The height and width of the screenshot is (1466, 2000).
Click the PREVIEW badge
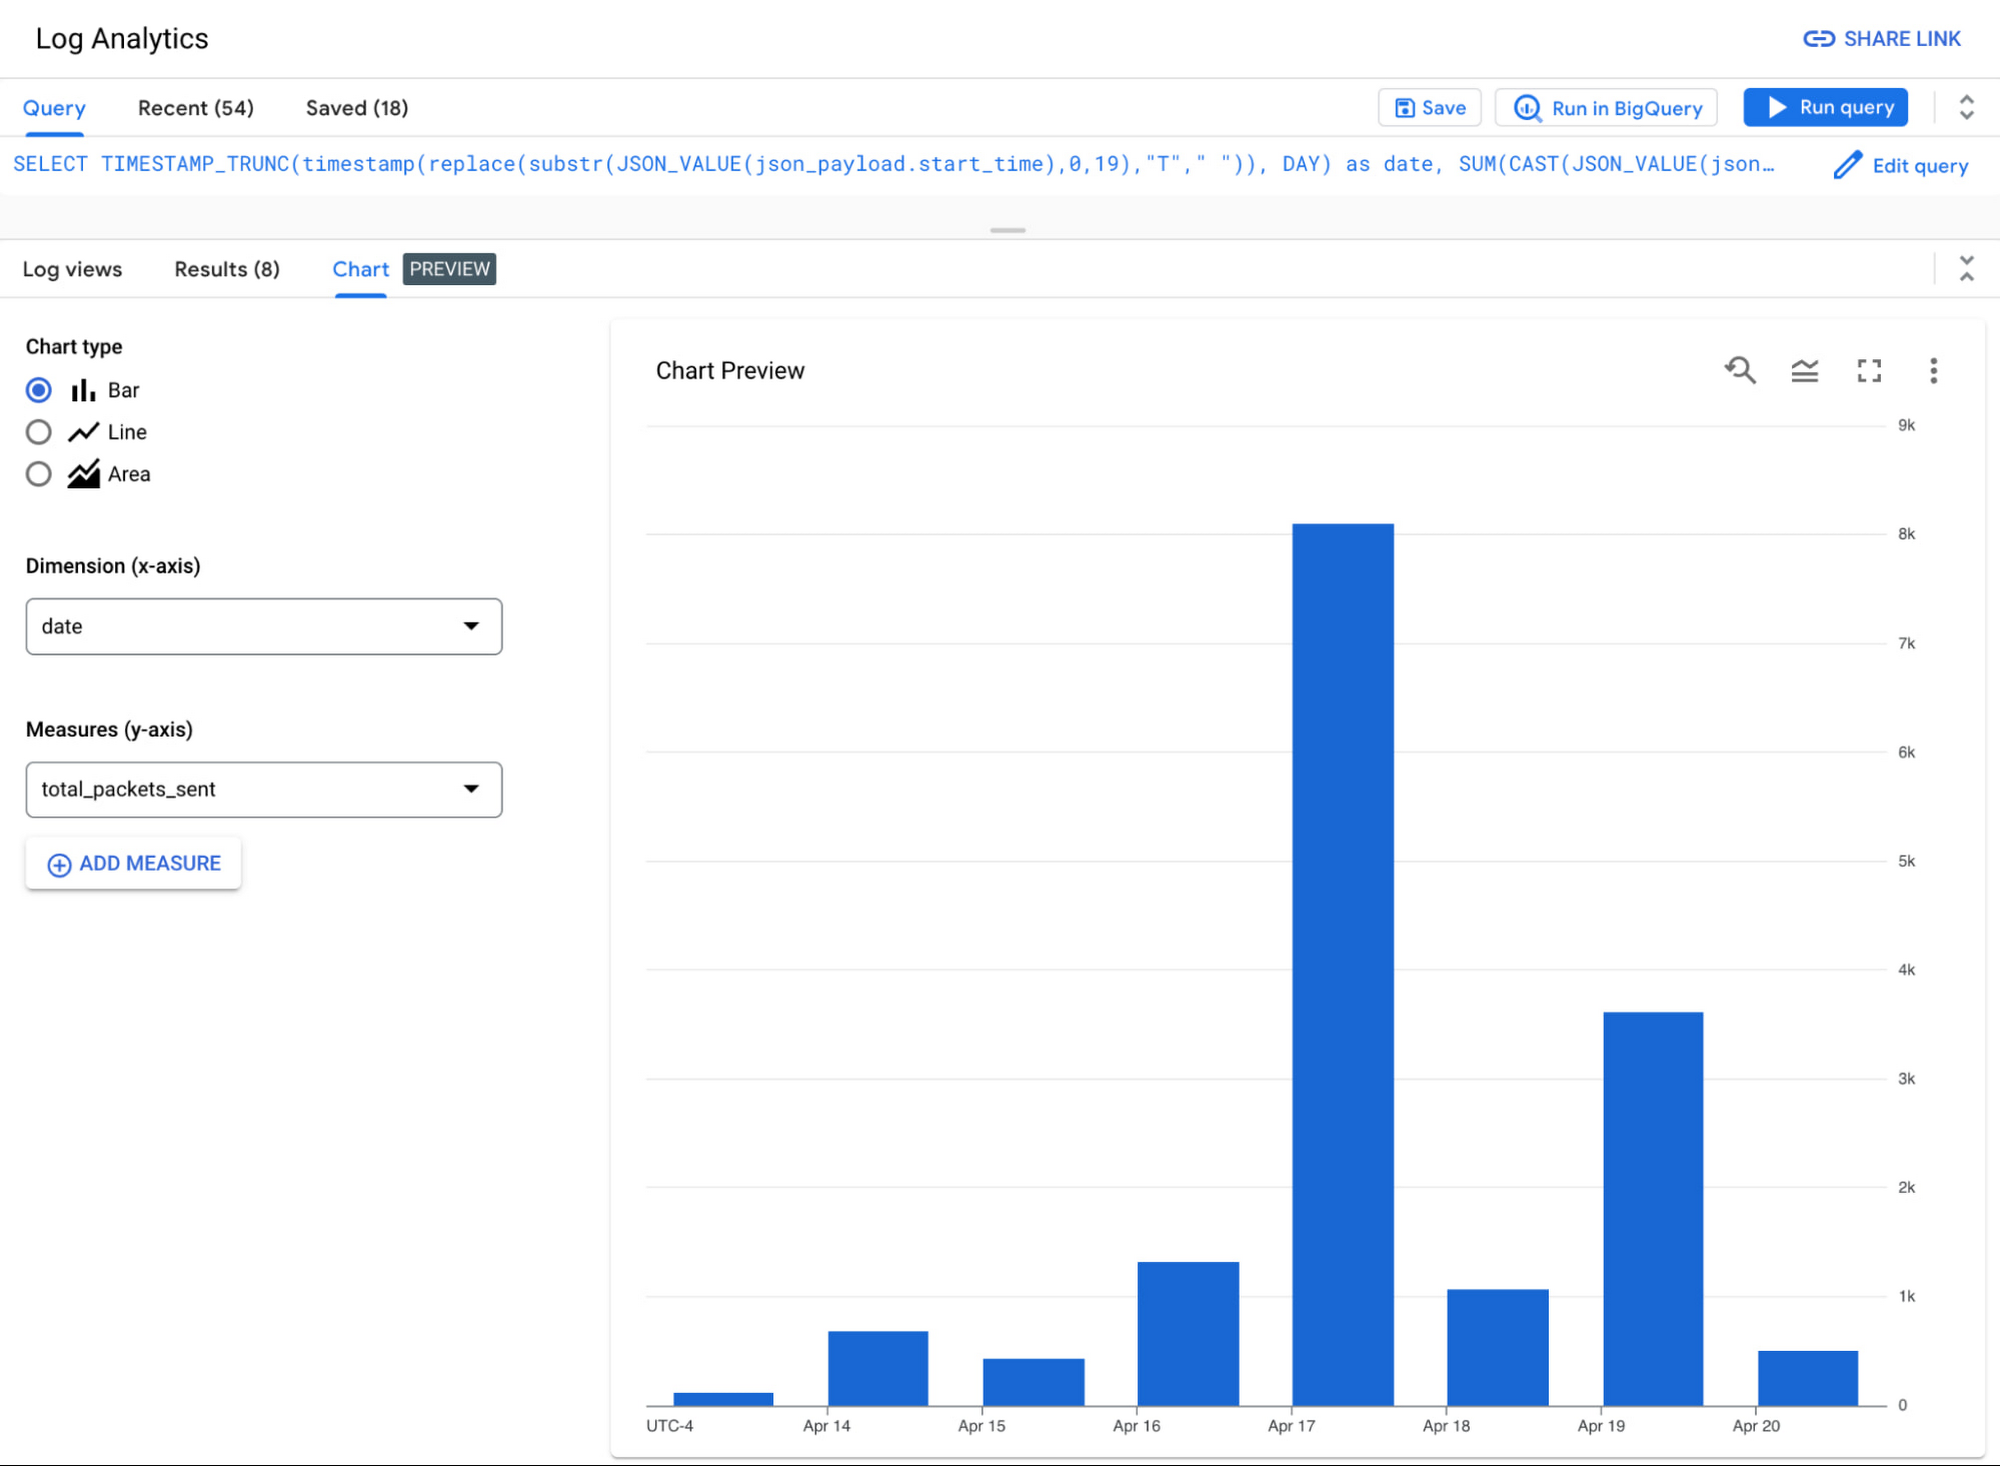(449, 269)
